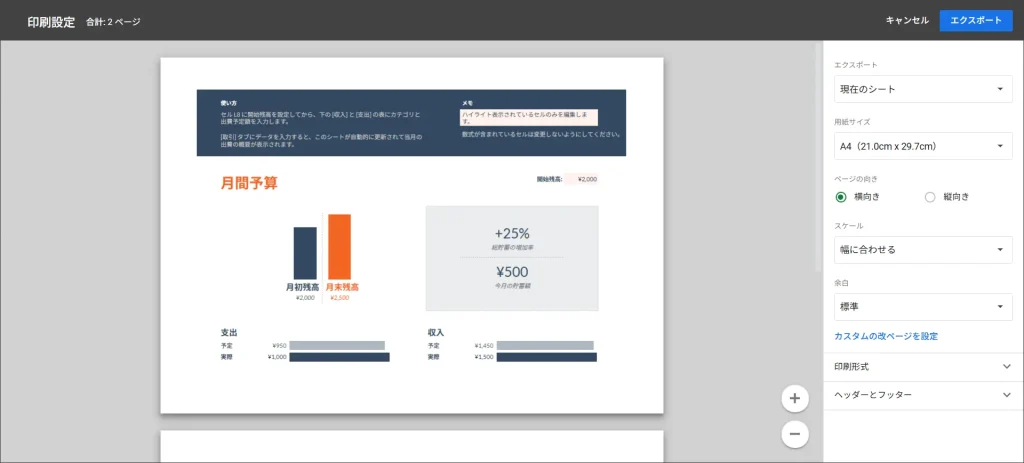Open the 余白 標準 dropdown
This screenshot has height=463, width=1024.
pos(923,307)
